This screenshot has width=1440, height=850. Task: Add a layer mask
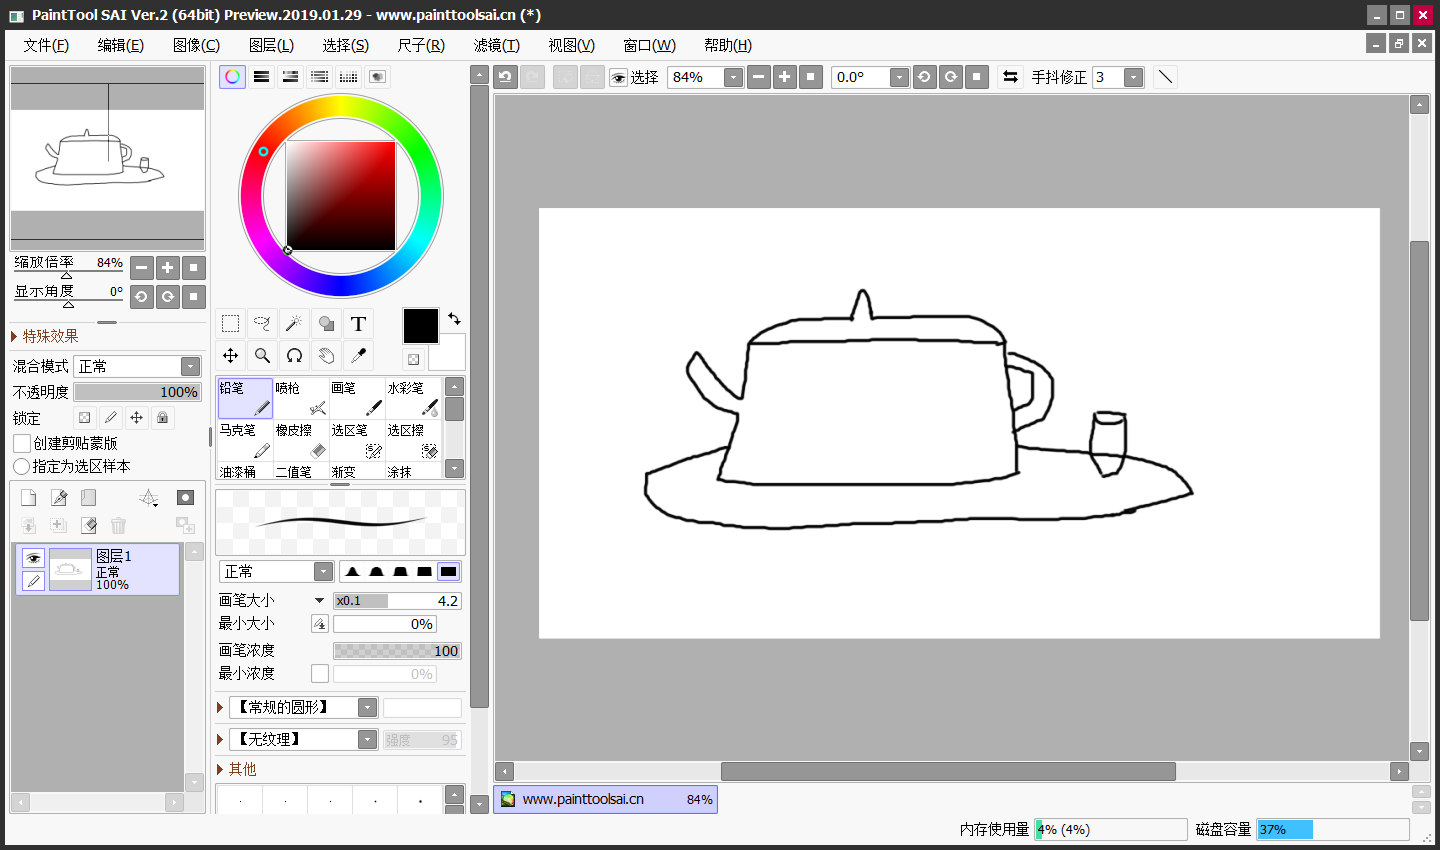(x=185, y=498)
